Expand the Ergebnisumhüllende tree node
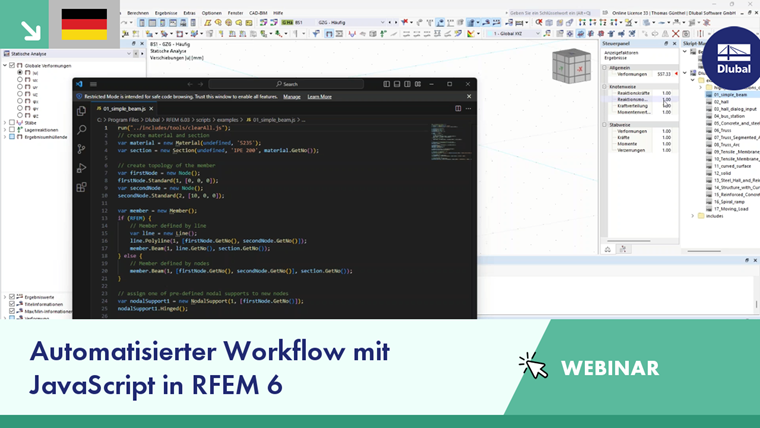 [5, 137]
